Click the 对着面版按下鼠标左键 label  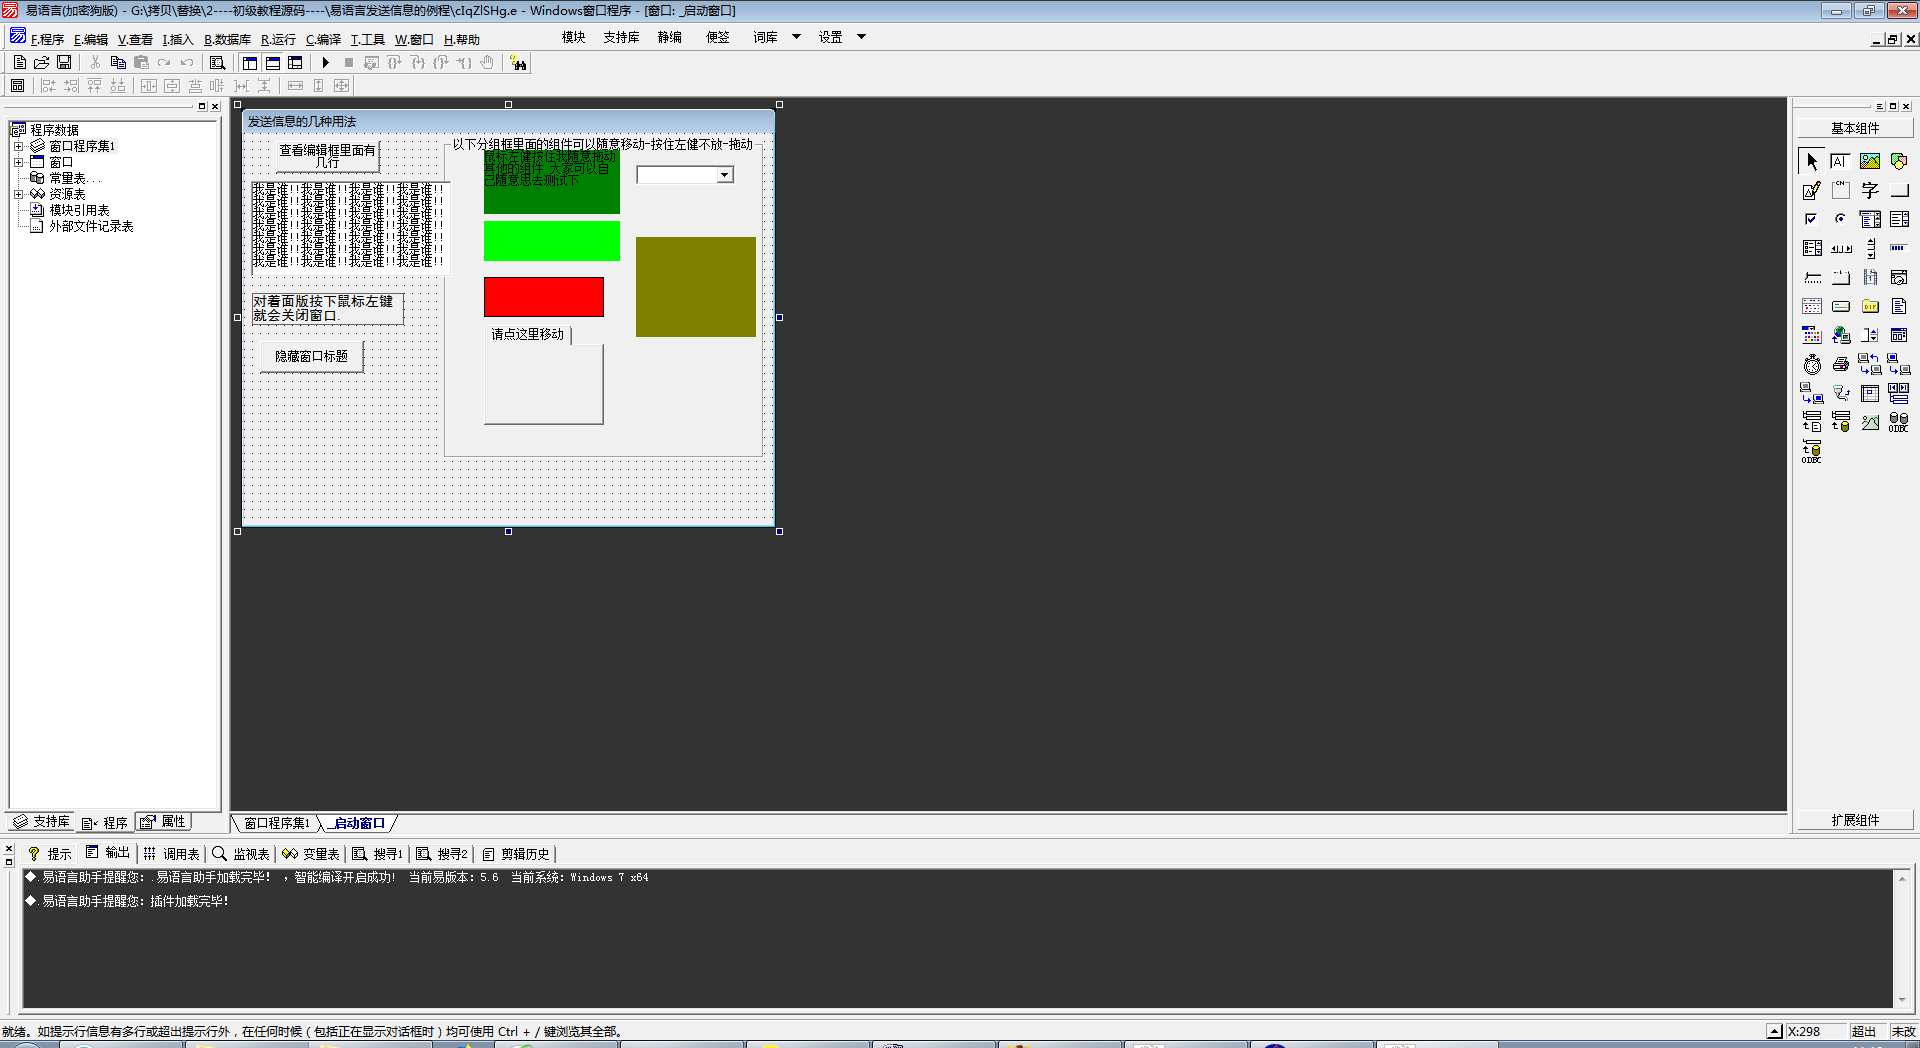click(x=327, y=308)
